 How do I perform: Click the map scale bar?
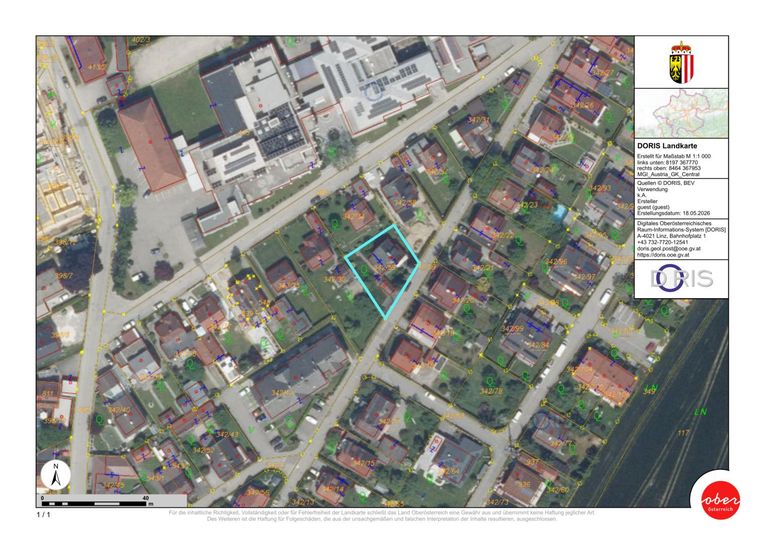point(96,501)
